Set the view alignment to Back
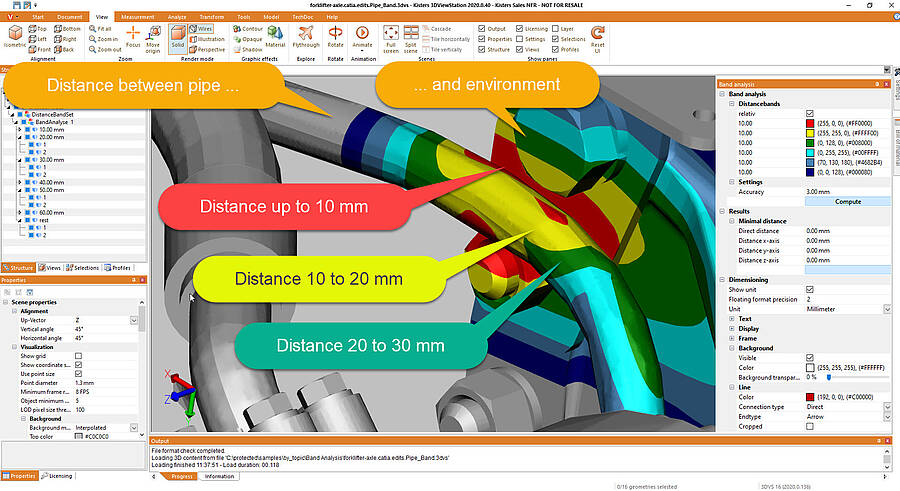Image resolution: width=900 pixels, height=491 pixels. (x=64, y=49)
